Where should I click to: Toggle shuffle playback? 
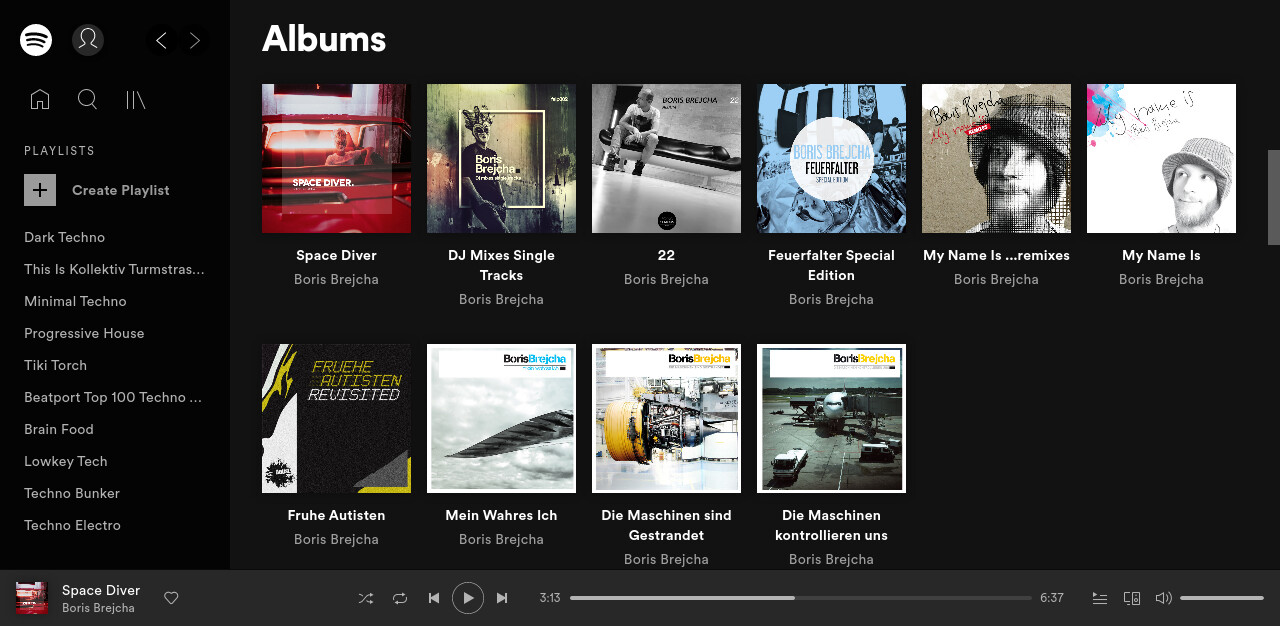(366, 598)
